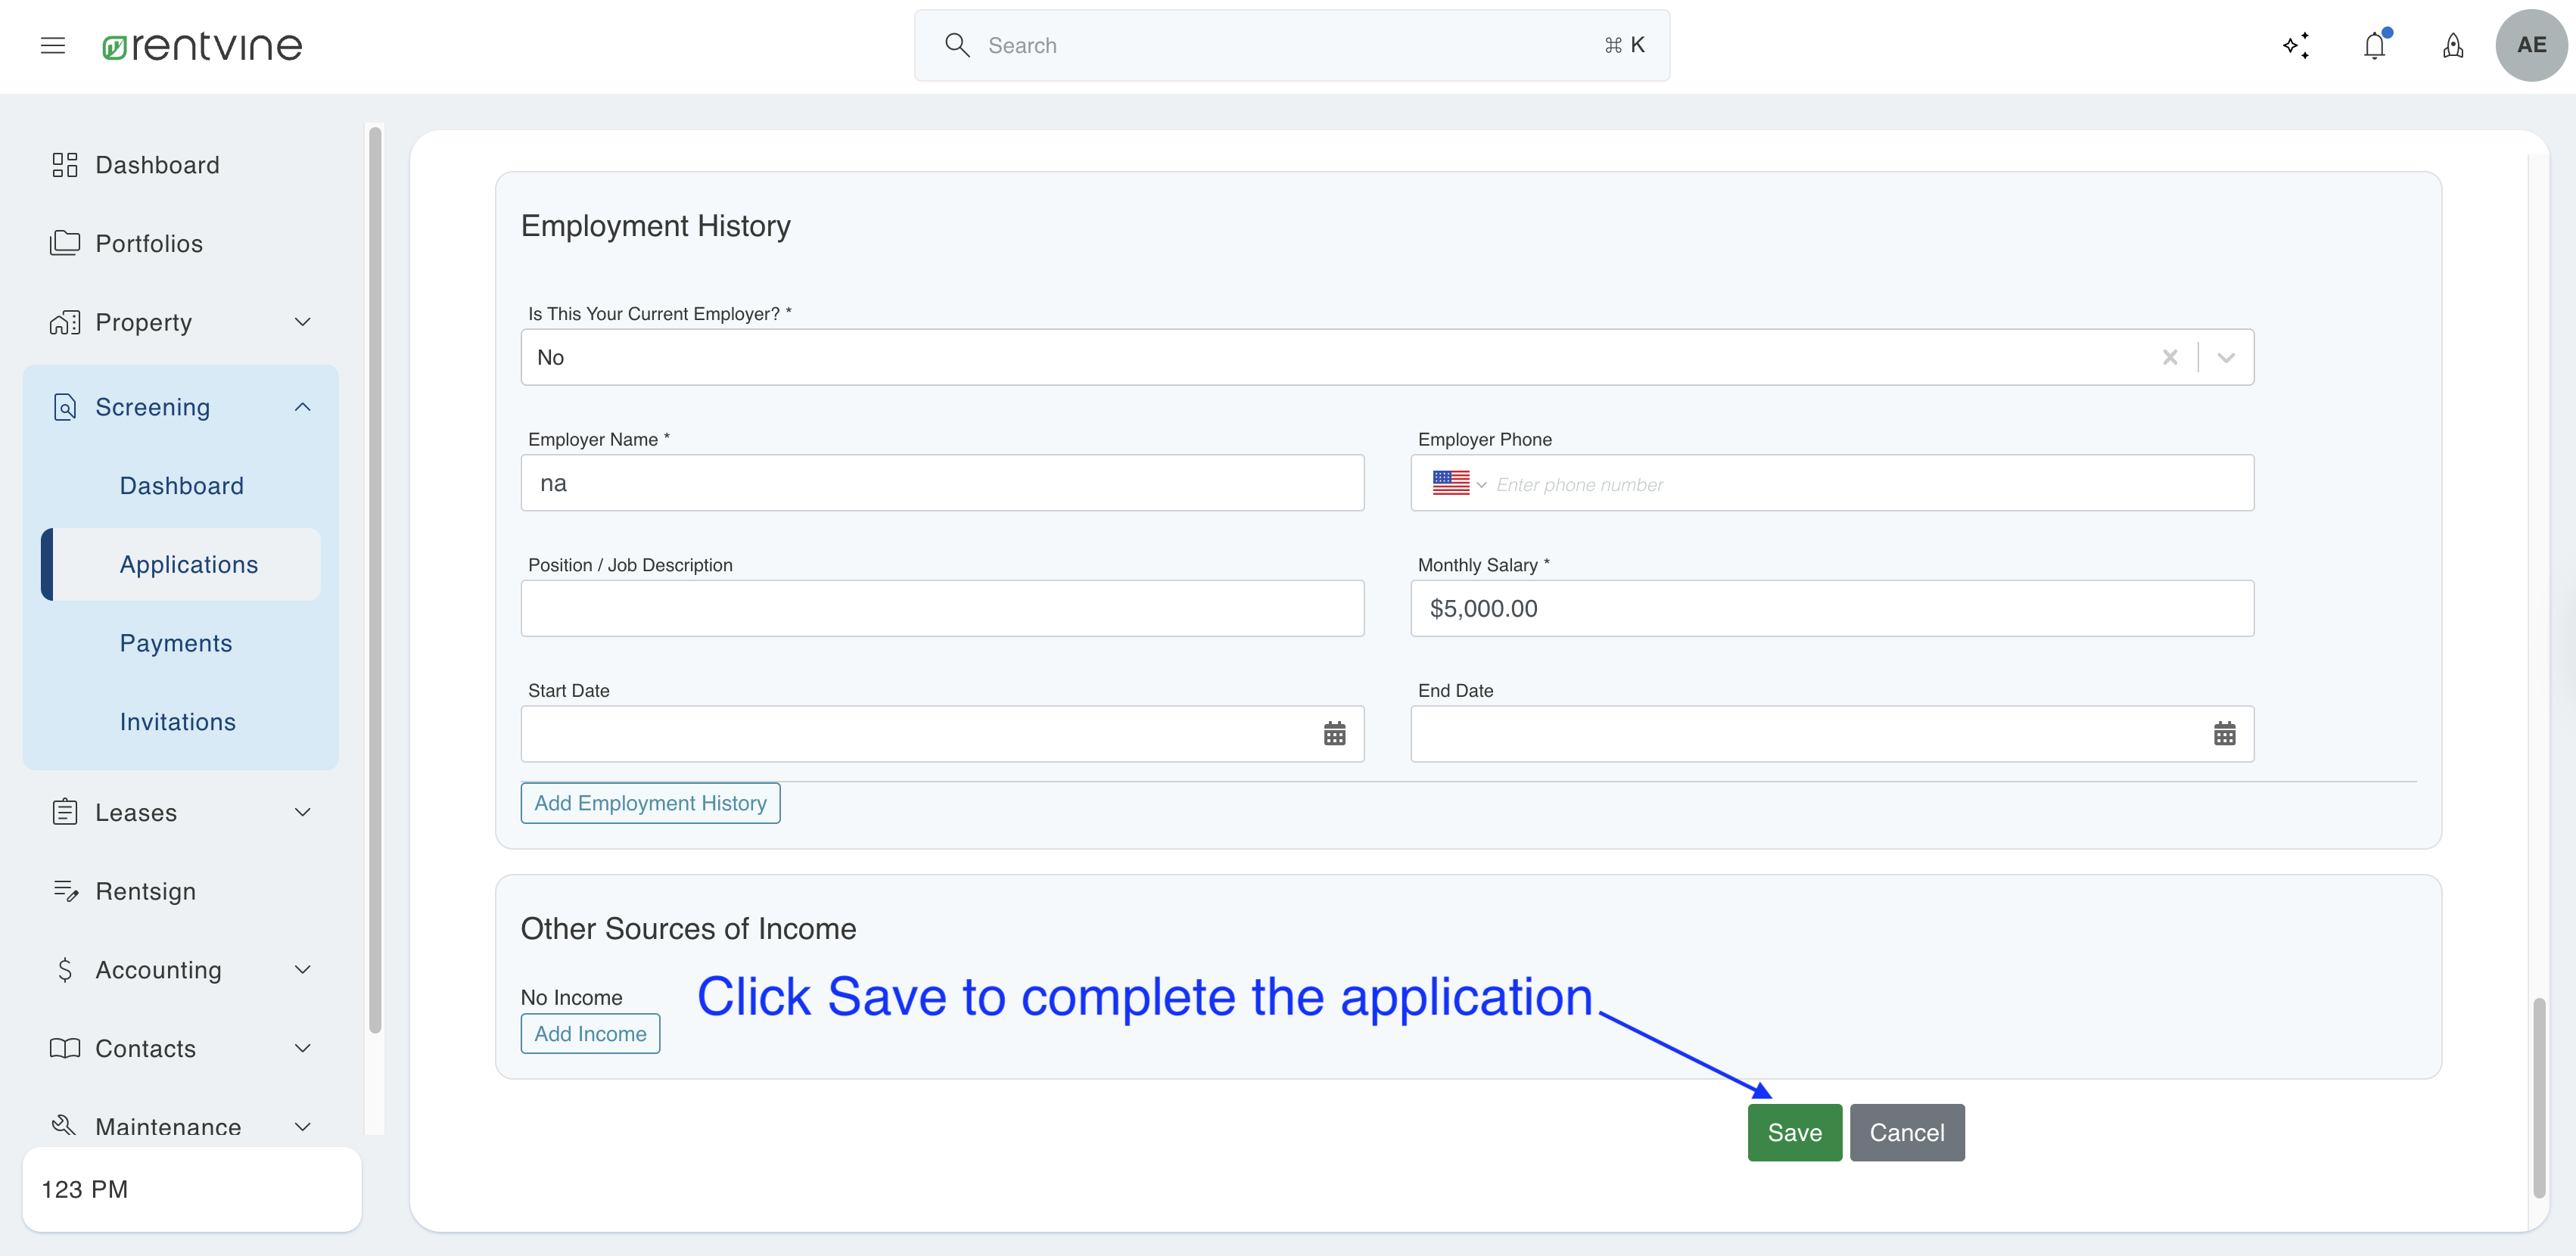This screenshot has width=2576, height=1256.
Task: Click the Portfolios folder icon
Action: pyautogui.click(x=65, y=243)
